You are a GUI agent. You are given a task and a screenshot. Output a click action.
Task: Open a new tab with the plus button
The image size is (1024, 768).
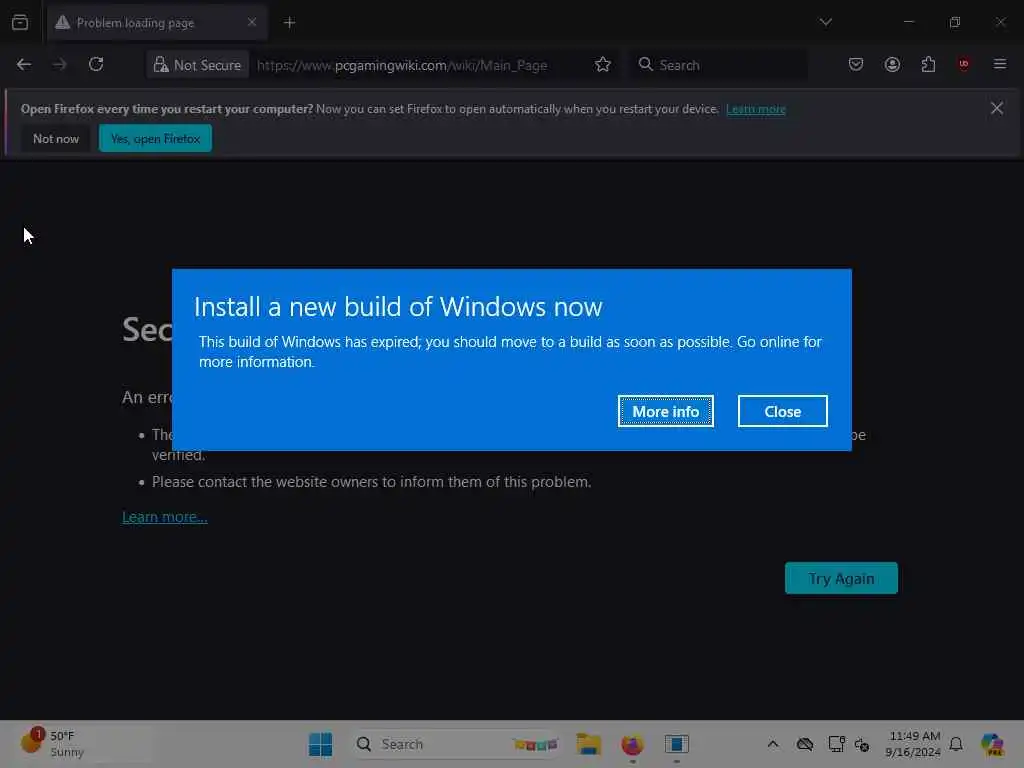[289, 23]
